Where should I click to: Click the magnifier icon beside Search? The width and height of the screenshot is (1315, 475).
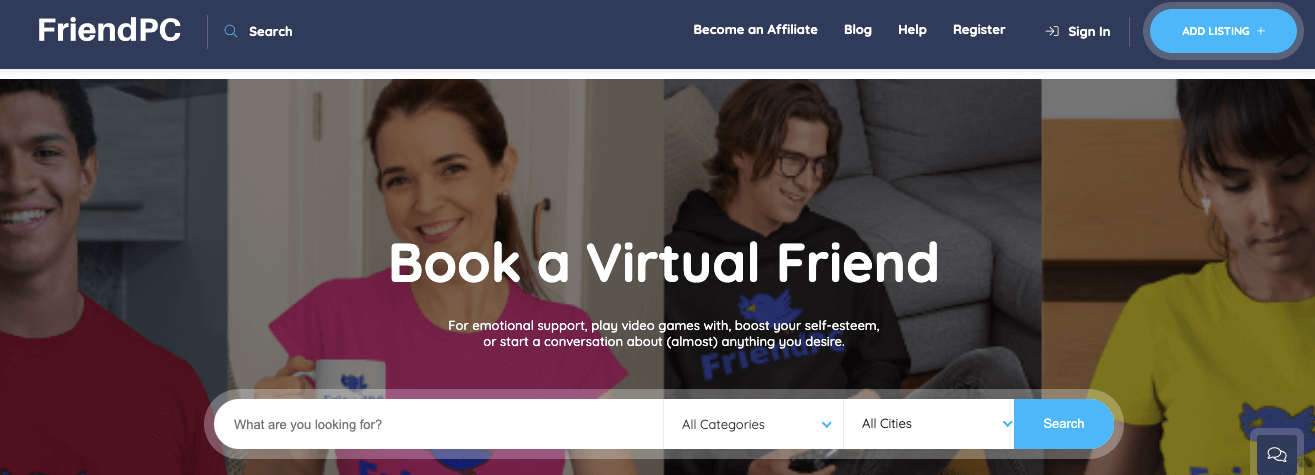click(231, 31)
